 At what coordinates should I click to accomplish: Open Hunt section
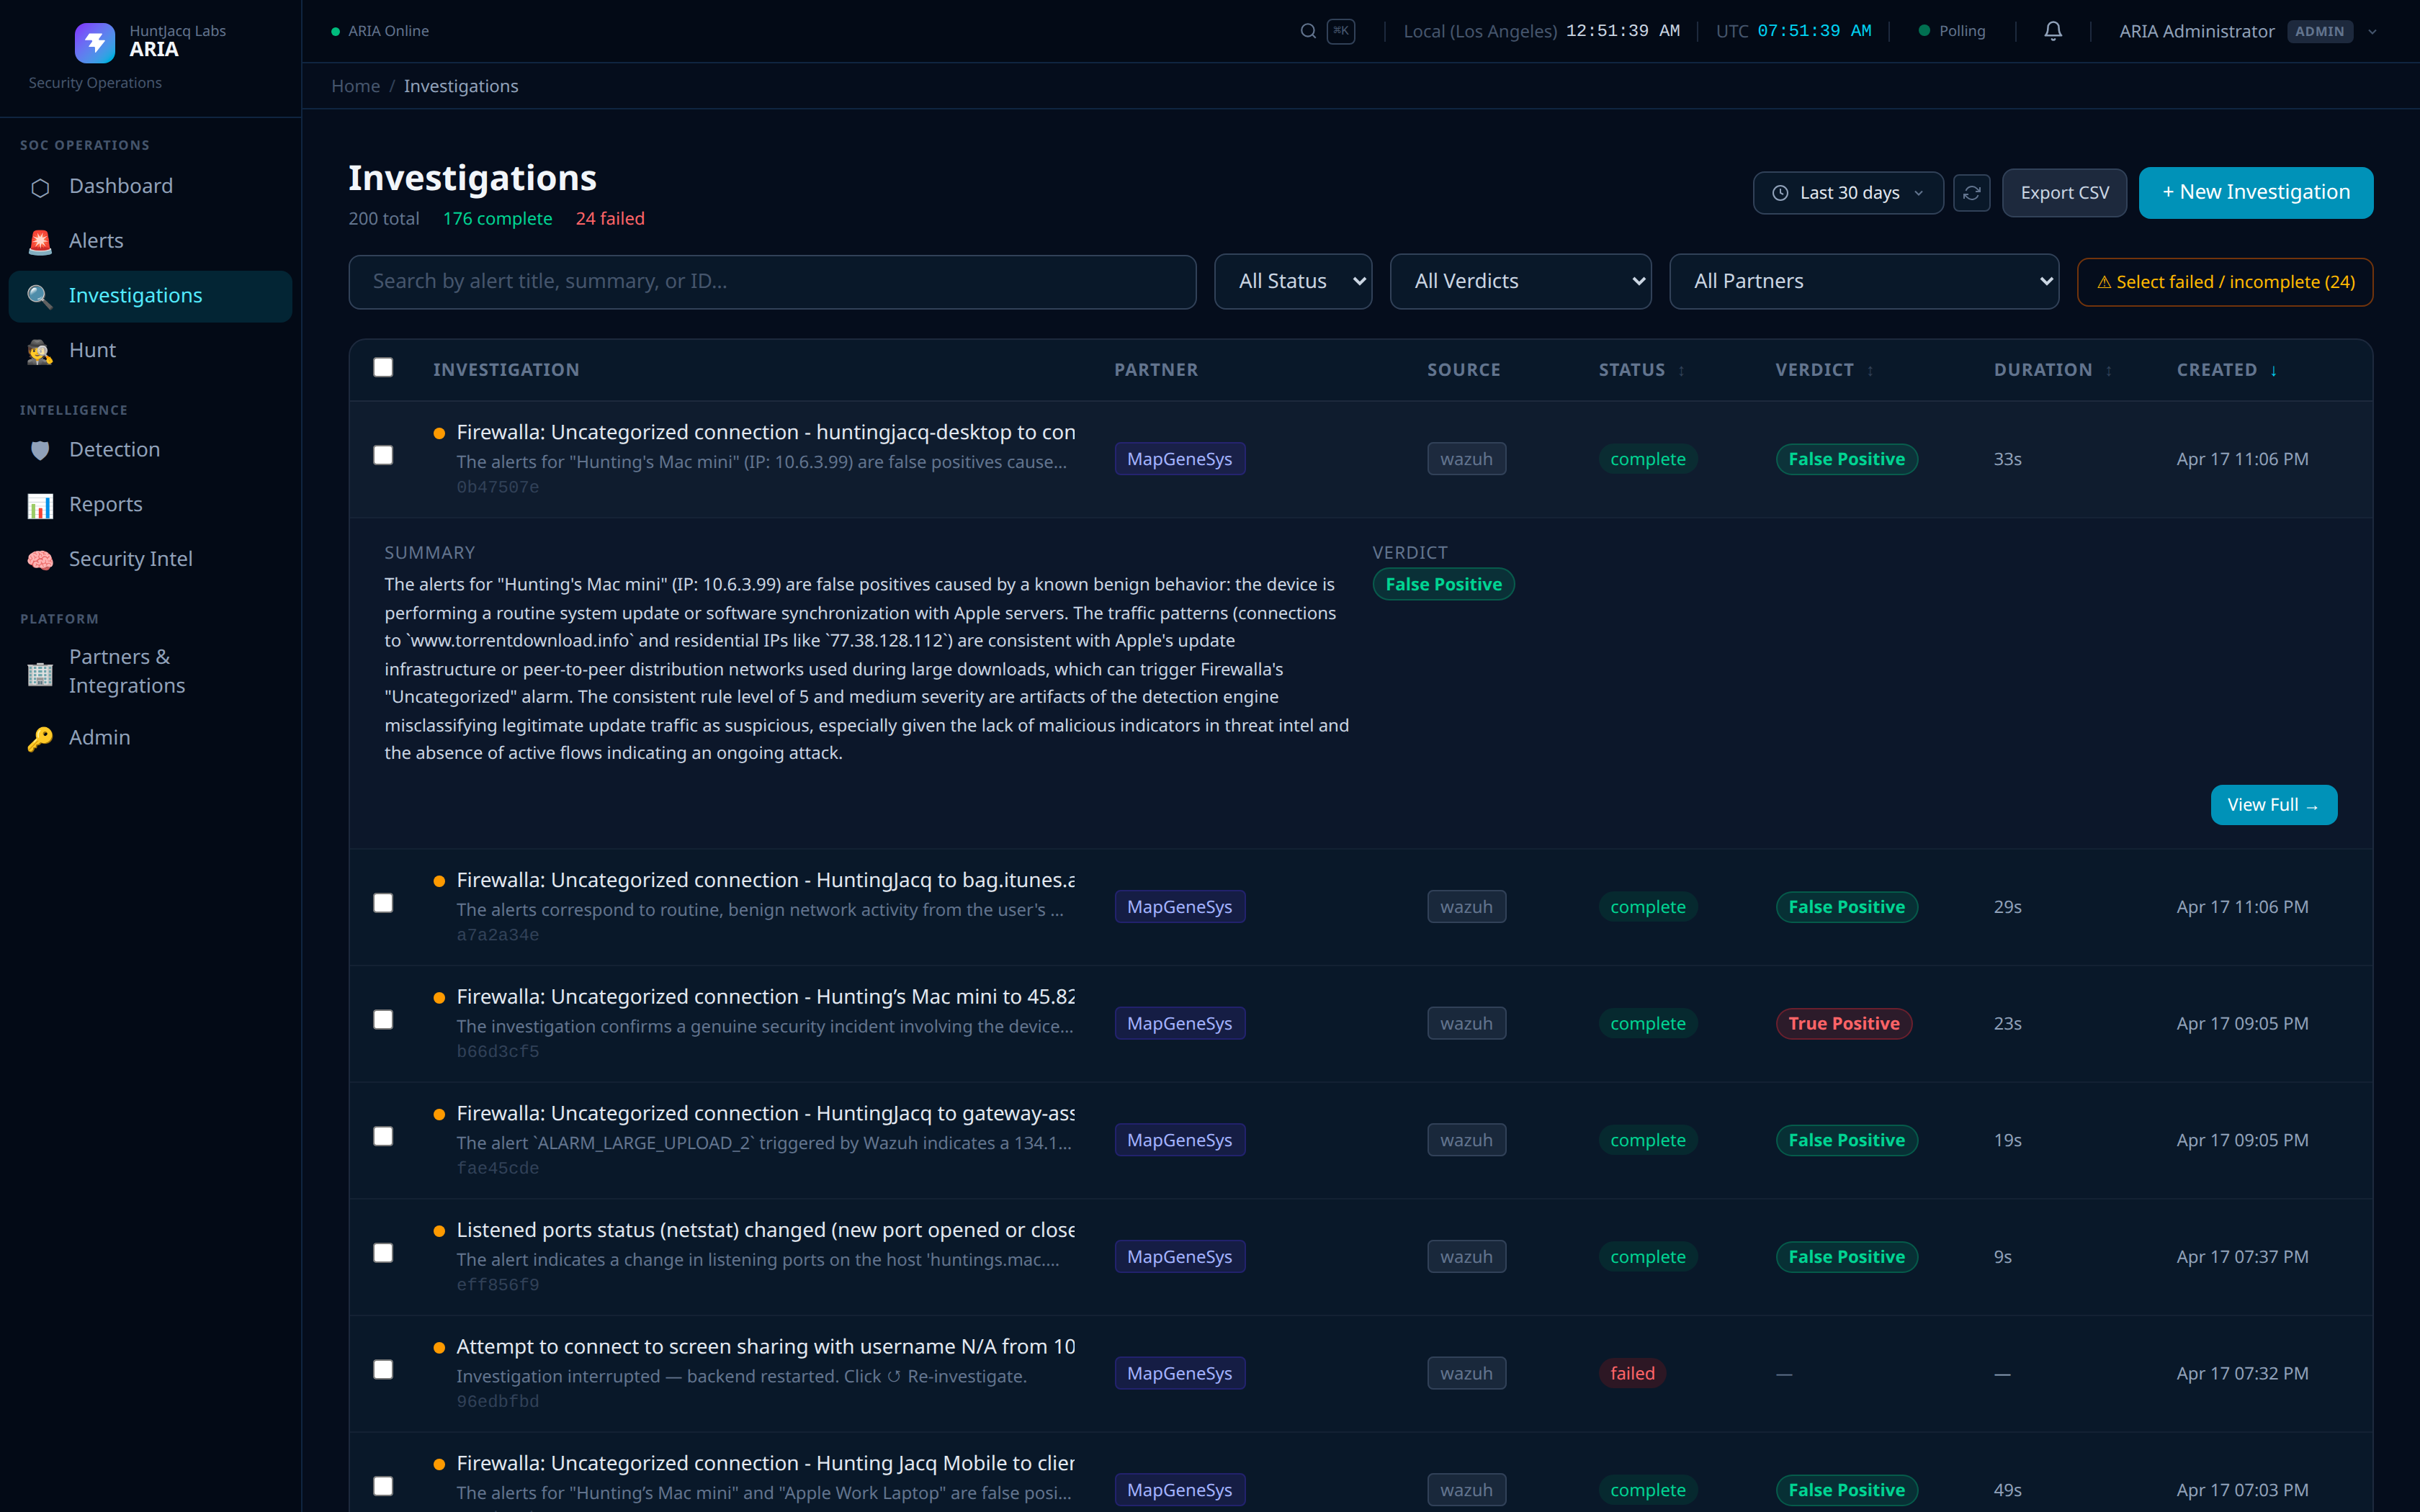pyautogui.click(x=150, y=350)
